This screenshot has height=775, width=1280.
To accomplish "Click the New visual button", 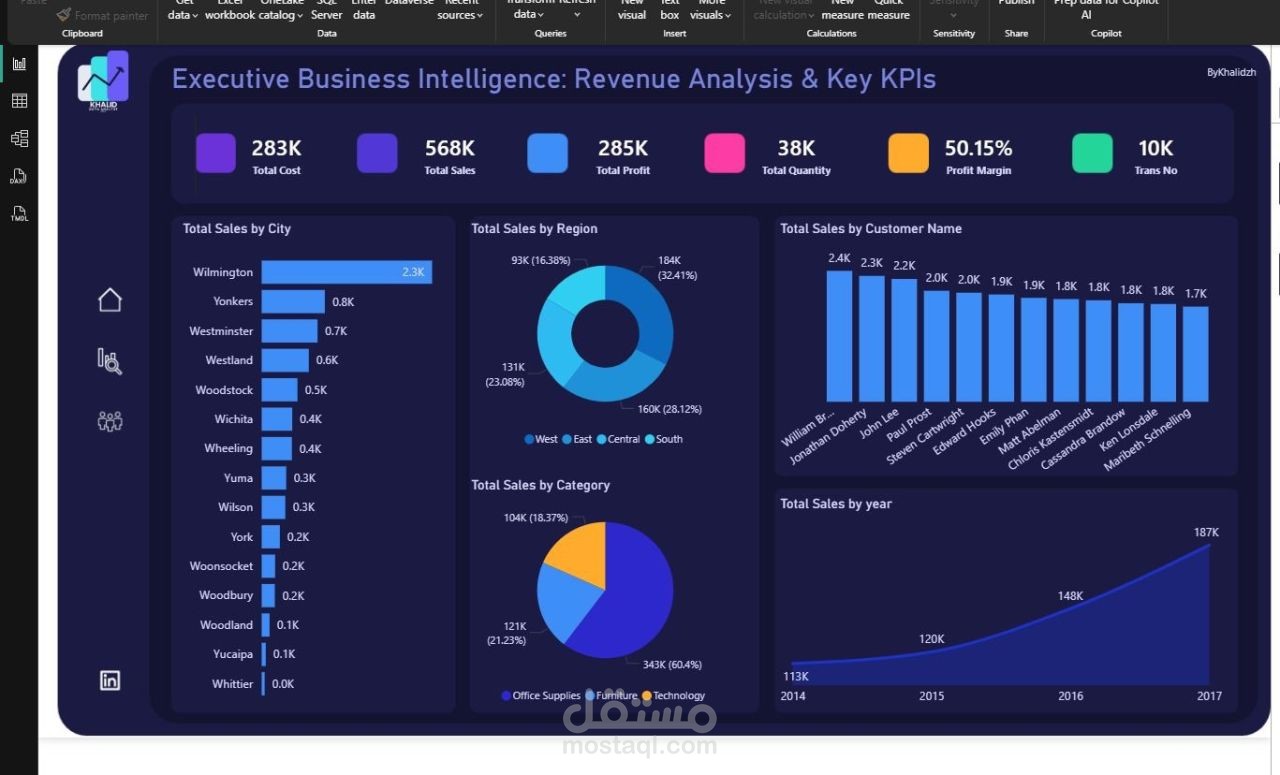I will (x=632, y=12).
